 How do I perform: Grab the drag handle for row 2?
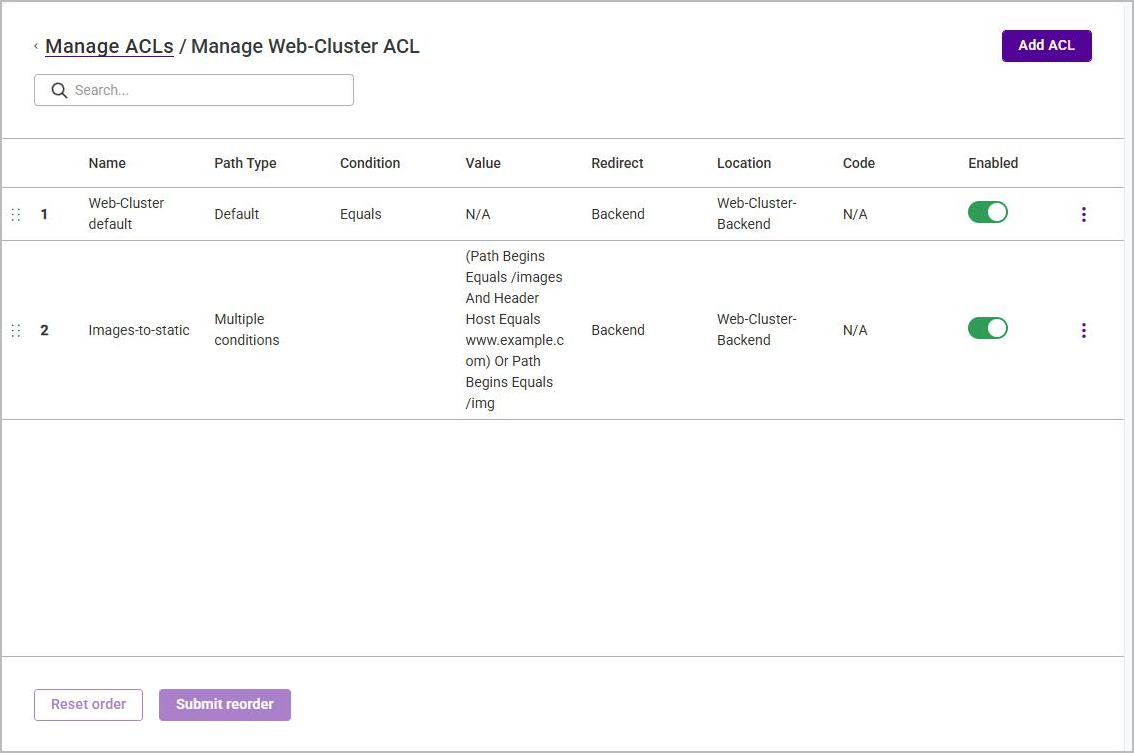16,331
